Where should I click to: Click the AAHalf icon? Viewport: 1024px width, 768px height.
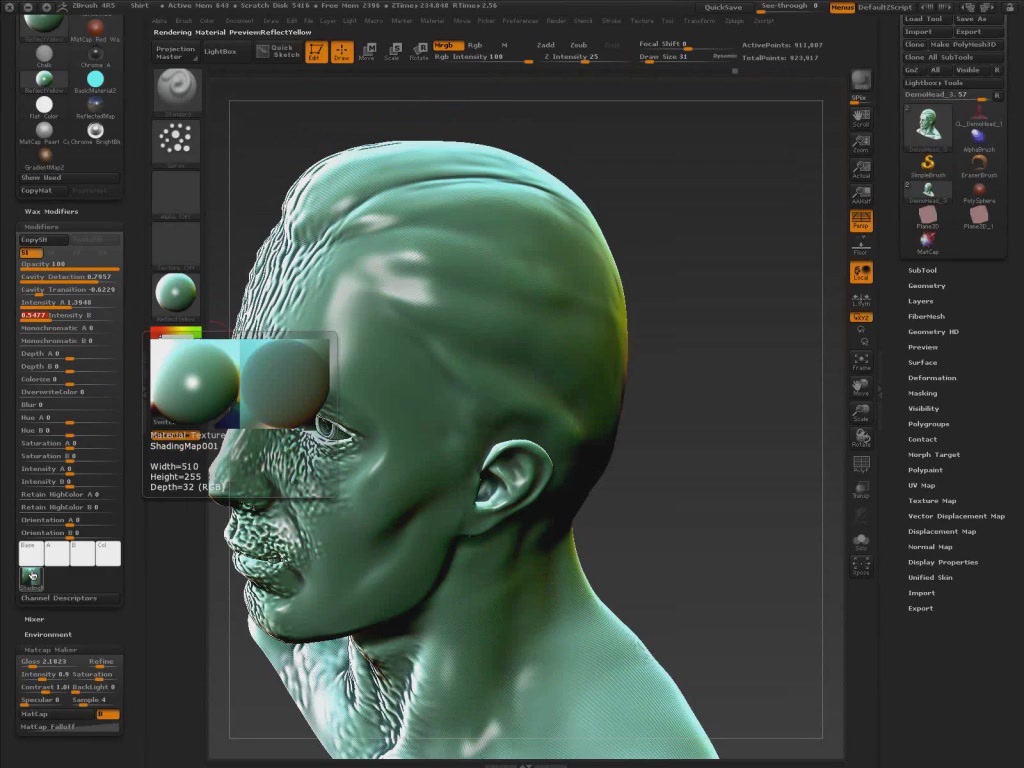click(861, 195)
